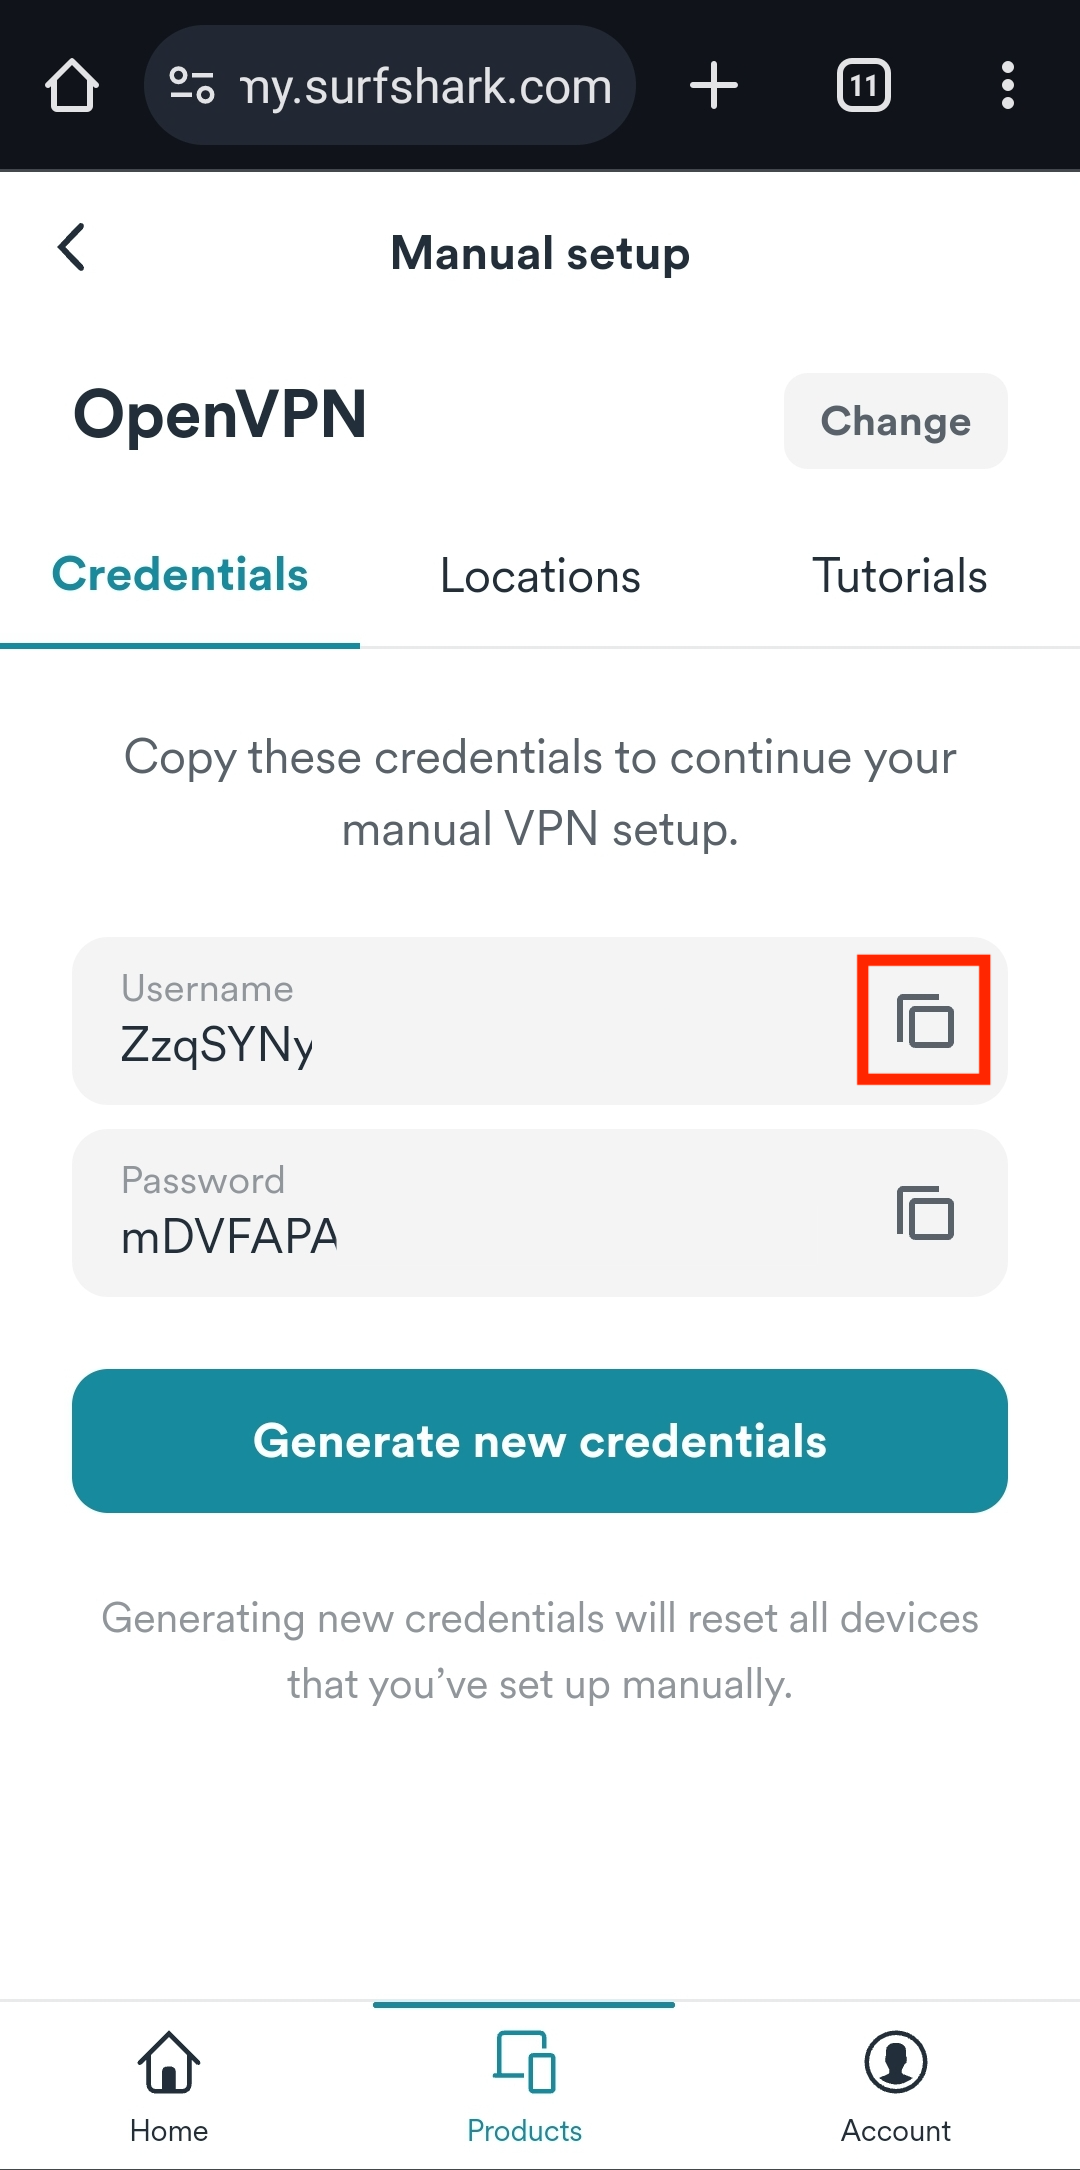Copy the Password to clipboard
Viewport: 1080px width, 2170px height.
coord(924,1213)
